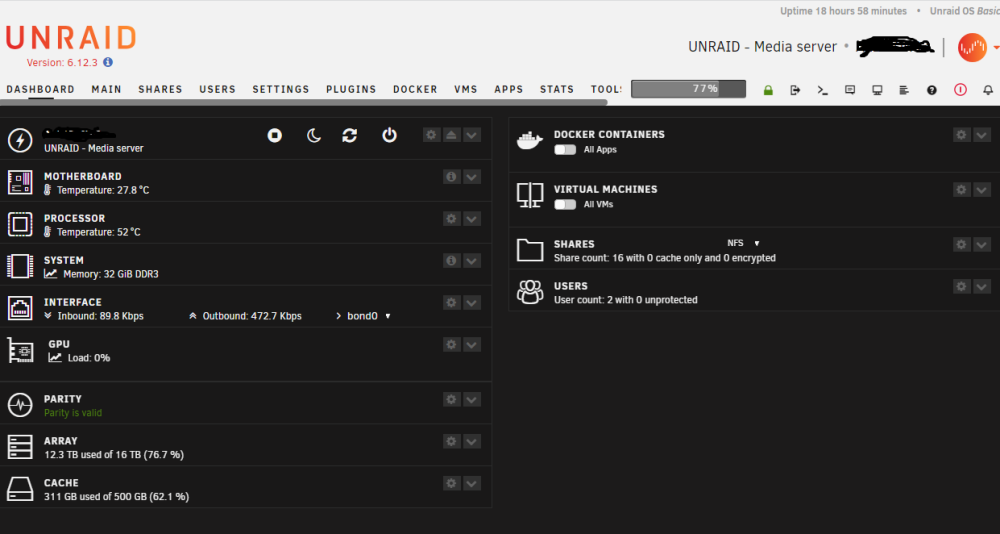
Task: Open Users settings gear
Action: coord(962,286)
